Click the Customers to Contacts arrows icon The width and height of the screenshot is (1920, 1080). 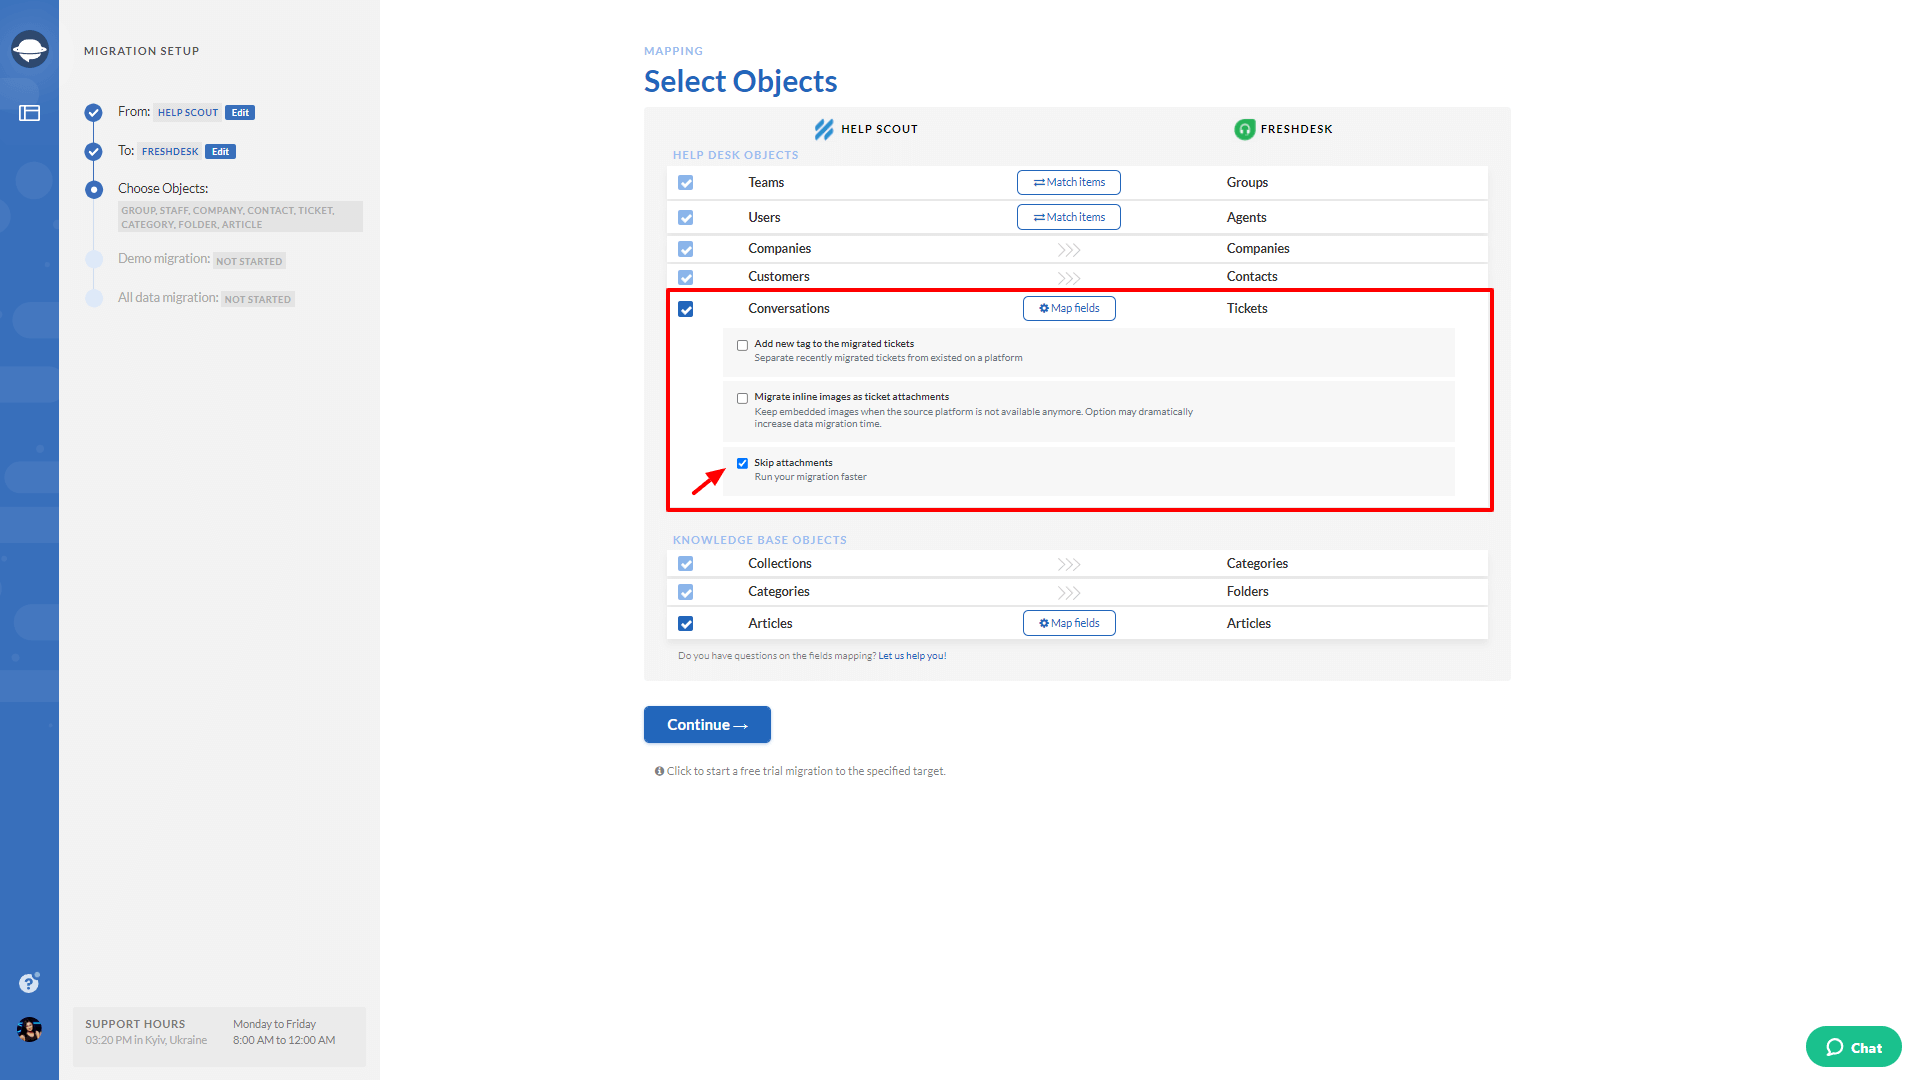click(x=1069, y=277)
